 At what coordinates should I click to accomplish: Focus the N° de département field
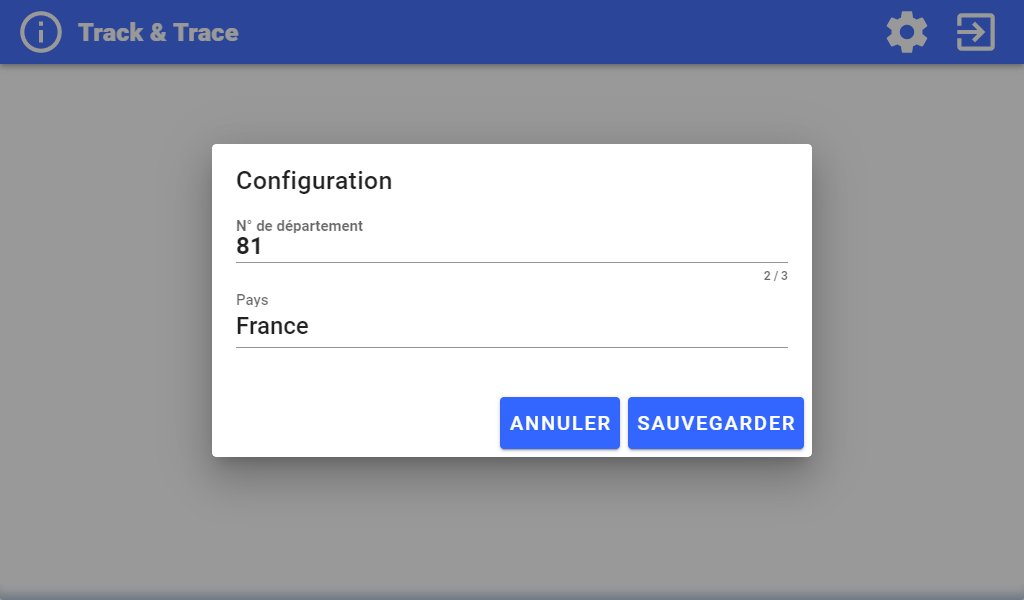tap(511, 240)
